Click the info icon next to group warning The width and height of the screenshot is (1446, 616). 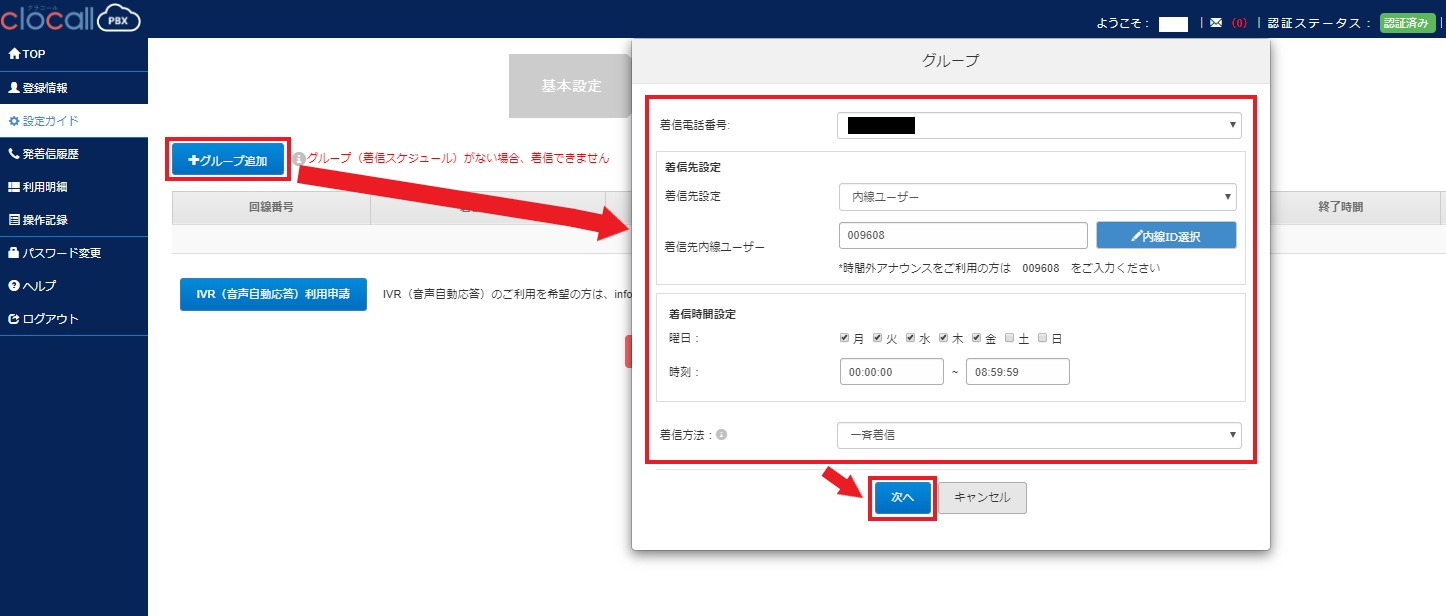pyautogui.click(x=299, y=158)
